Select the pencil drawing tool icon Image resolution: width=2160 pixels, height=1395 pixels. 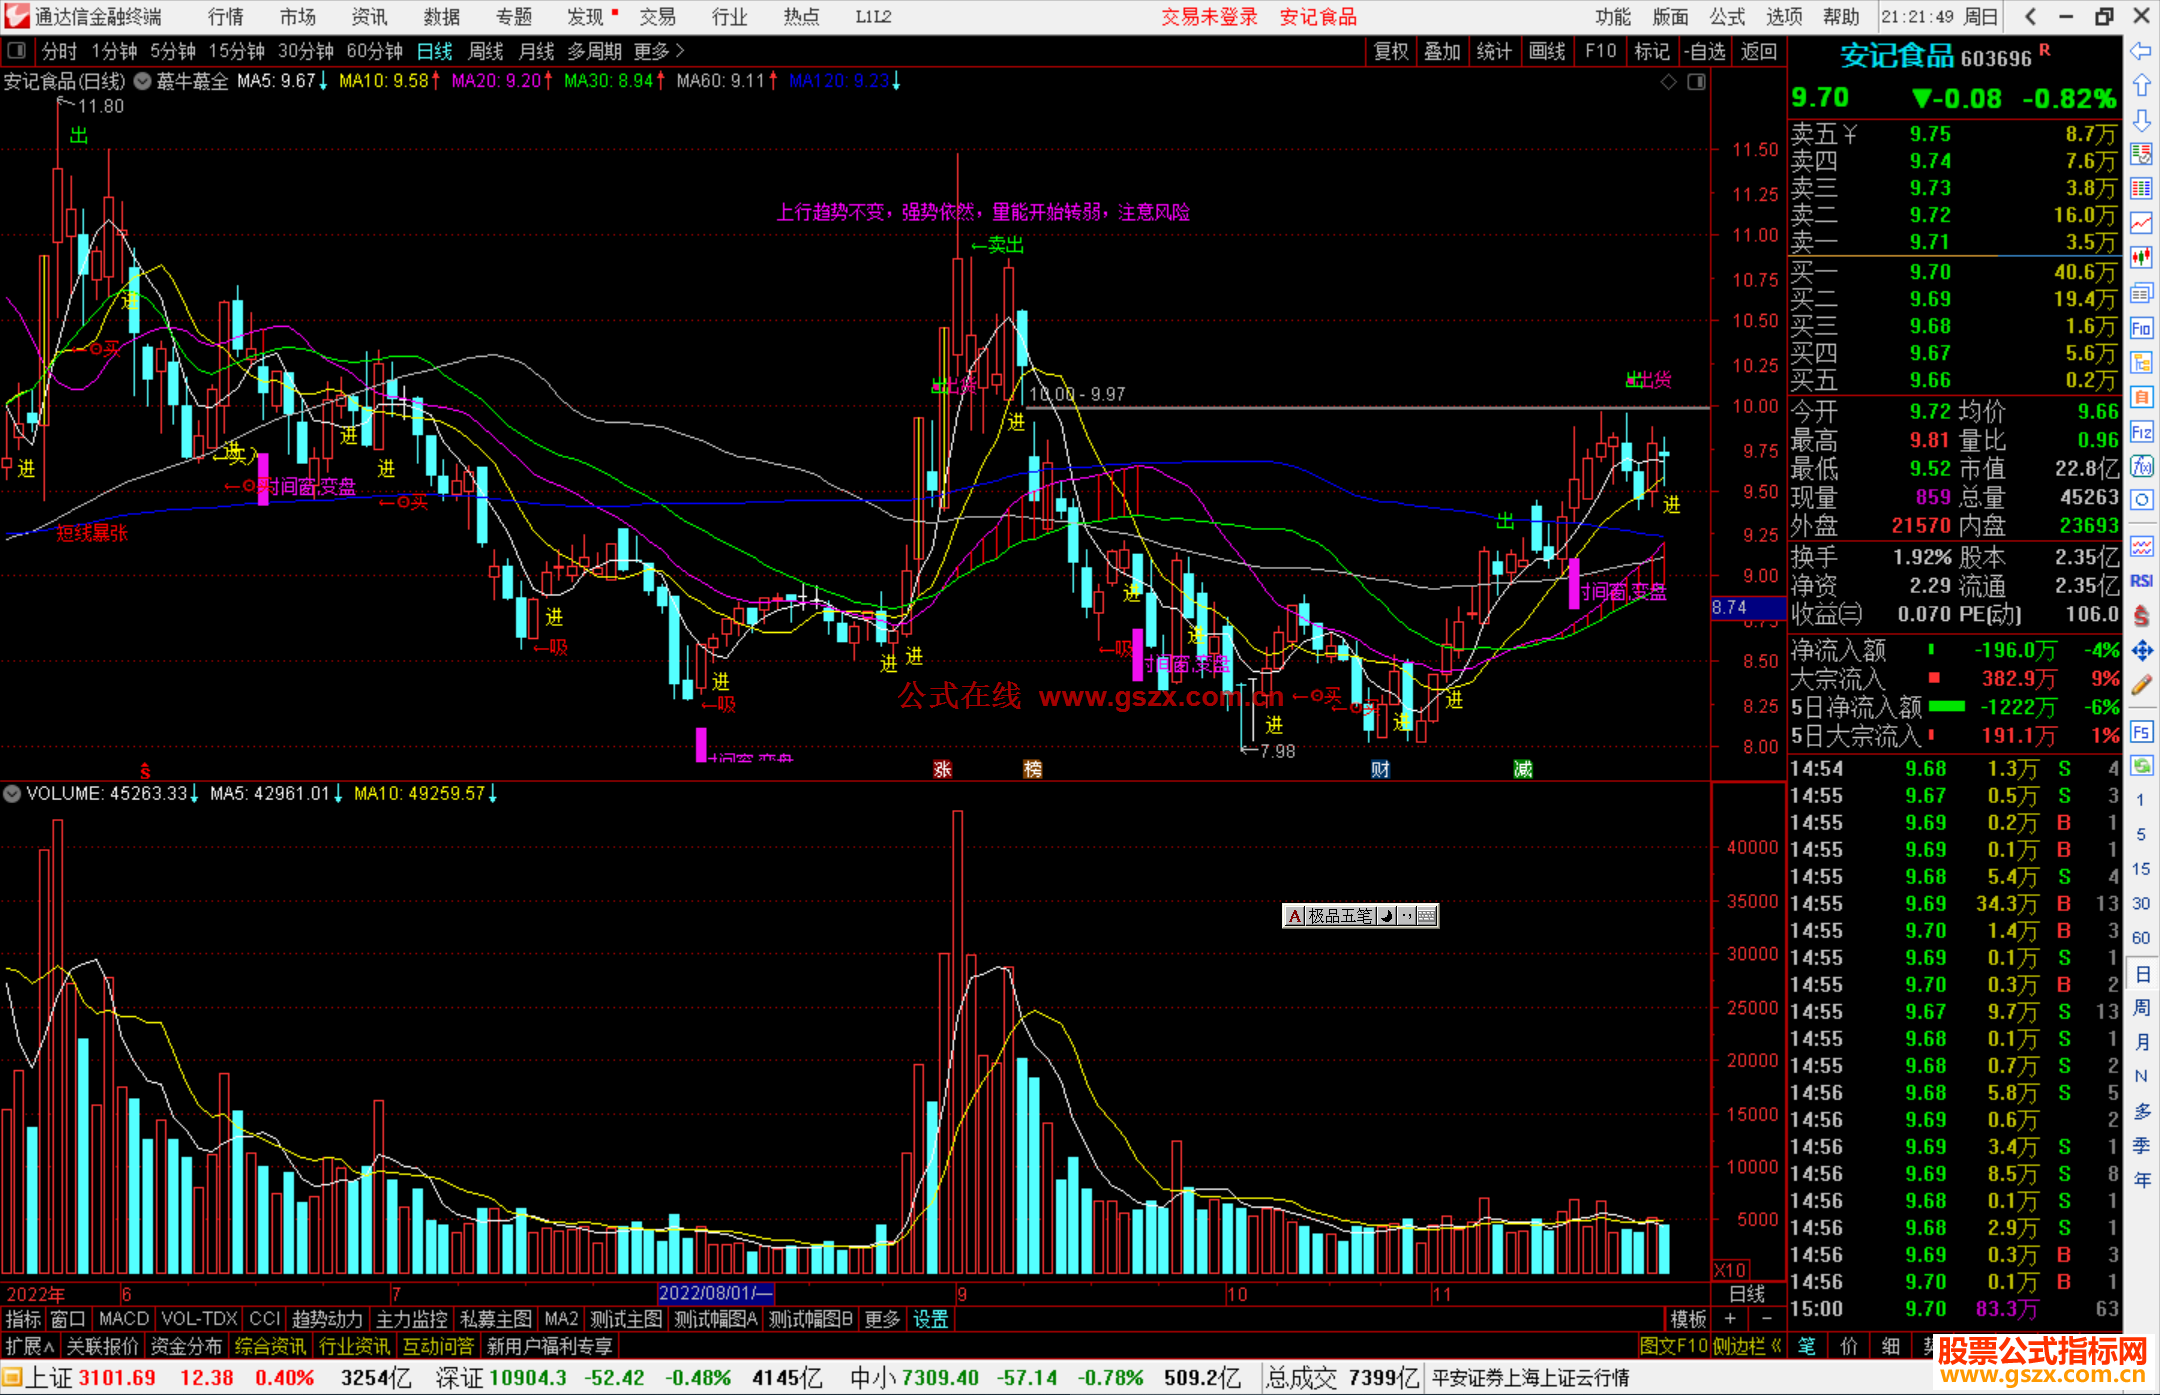pyautogui.click(x=2141, y=685)
